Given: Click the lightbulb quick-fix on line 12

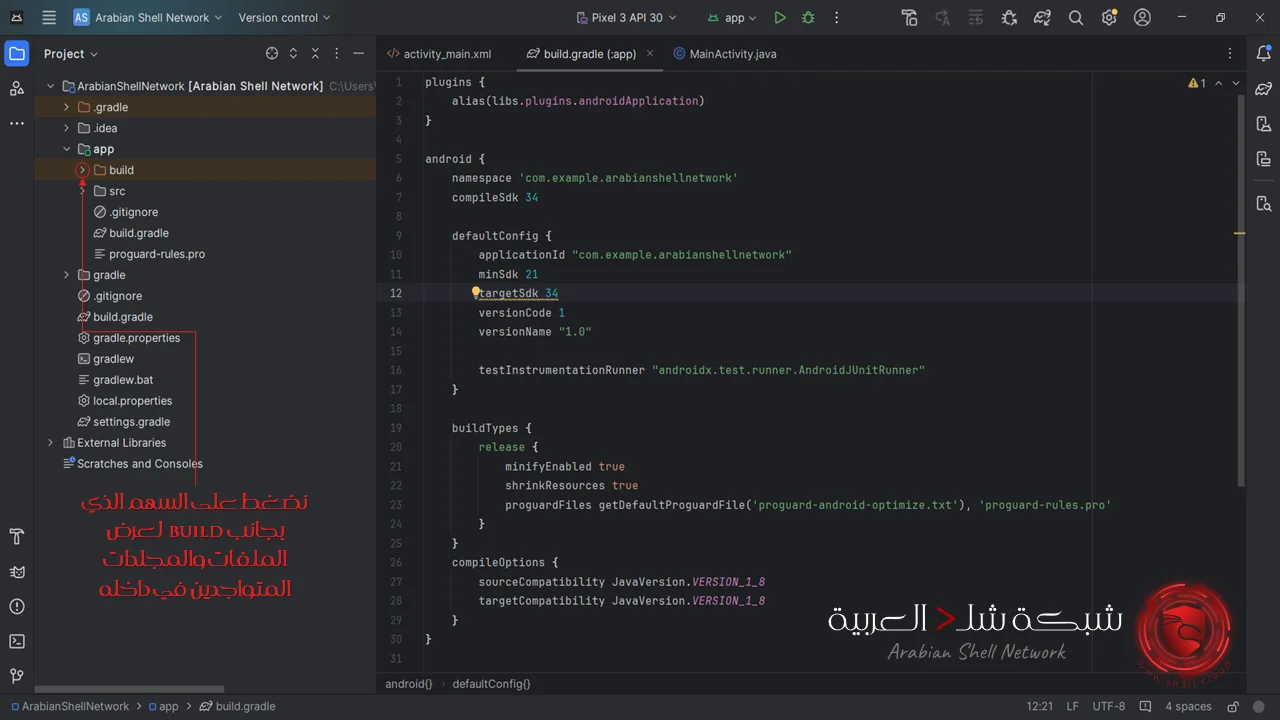Looking at the screenshot, I should (476, 293).
